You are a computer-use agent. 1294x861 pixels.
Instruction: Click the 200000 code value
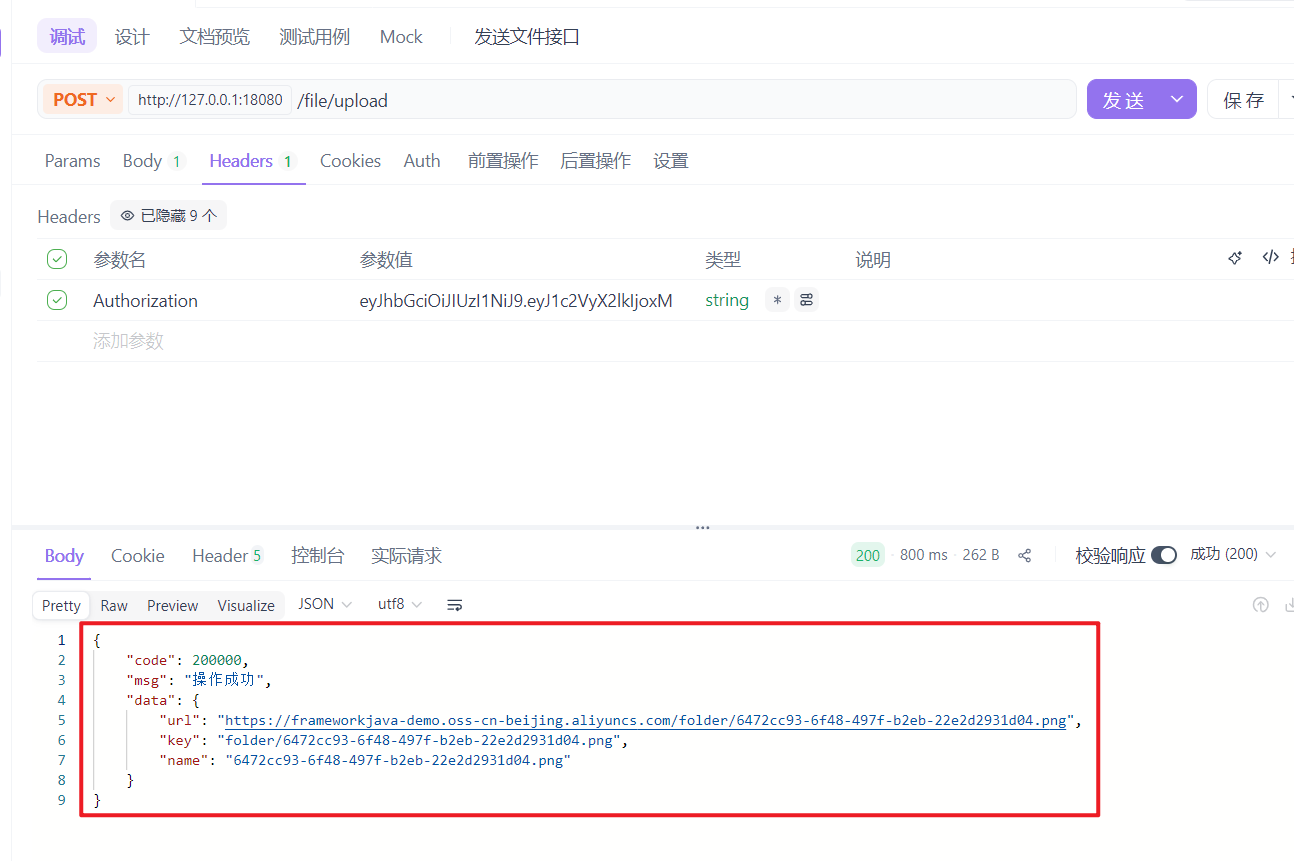coord(217,660)
